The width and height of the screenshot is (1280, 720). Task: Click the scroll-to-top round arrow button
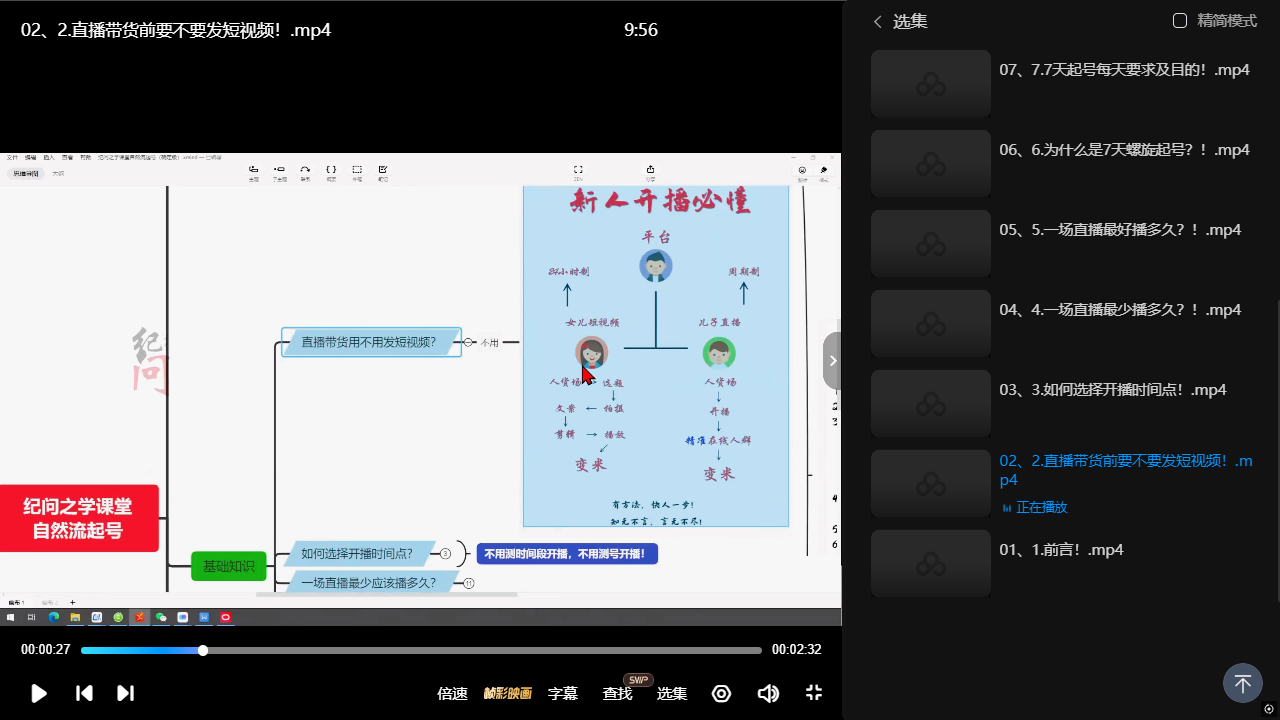1242,684
